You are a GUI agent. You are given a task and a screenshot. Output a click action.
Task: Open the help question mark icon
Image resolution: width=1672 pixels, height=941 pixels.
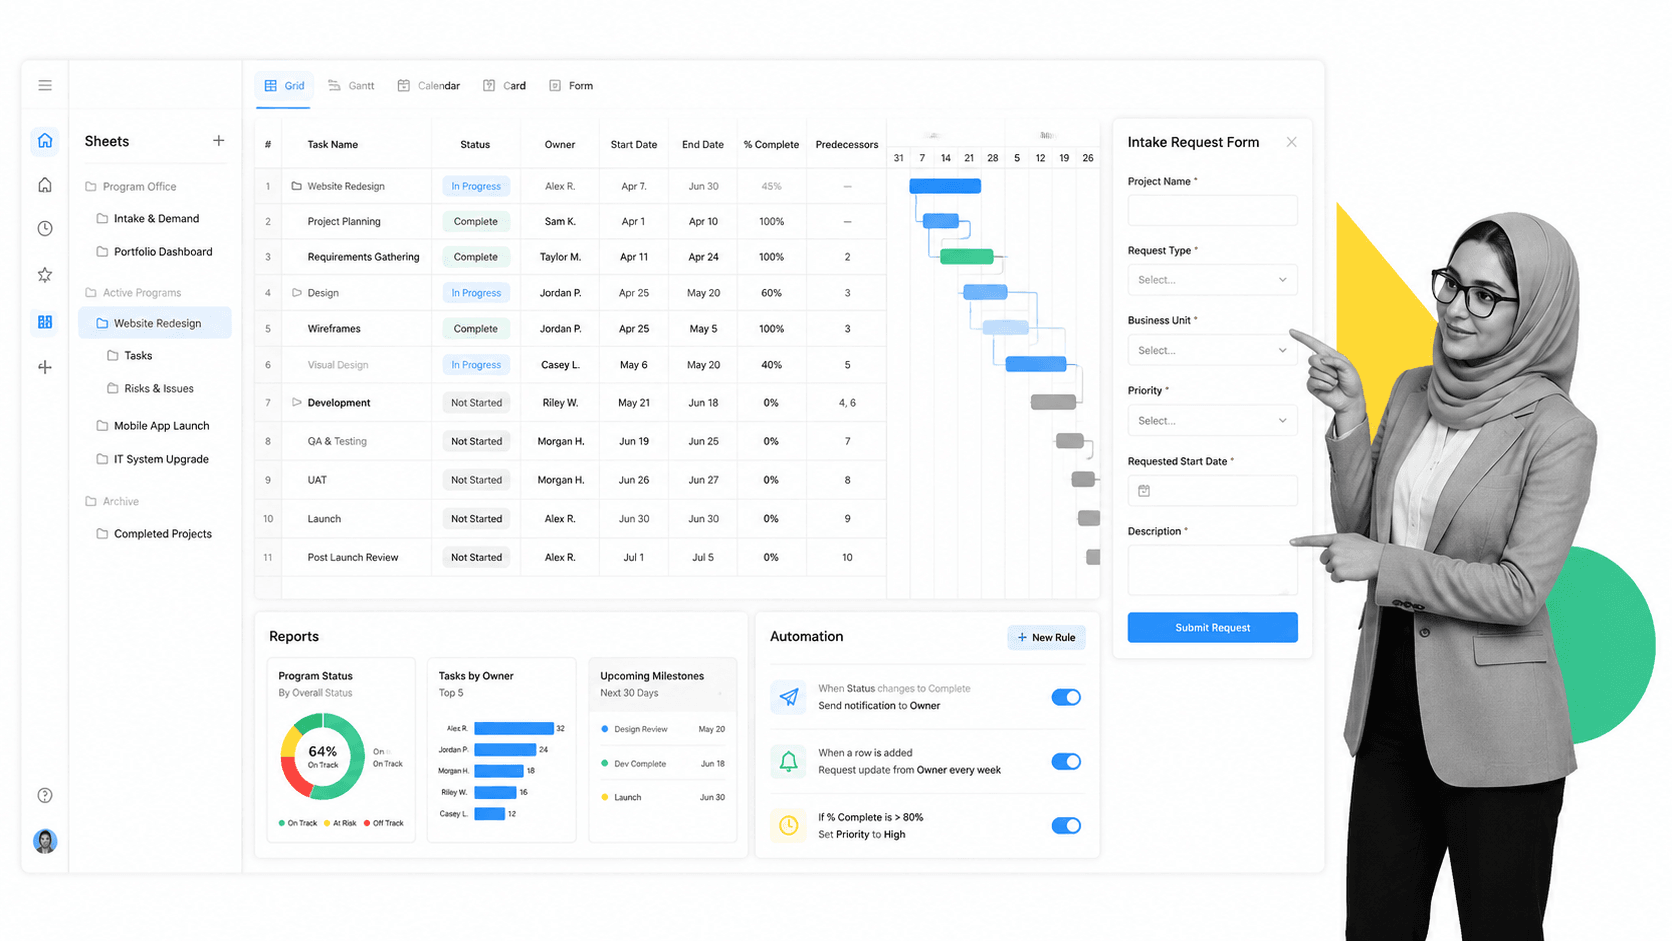(x=45, y=795)
